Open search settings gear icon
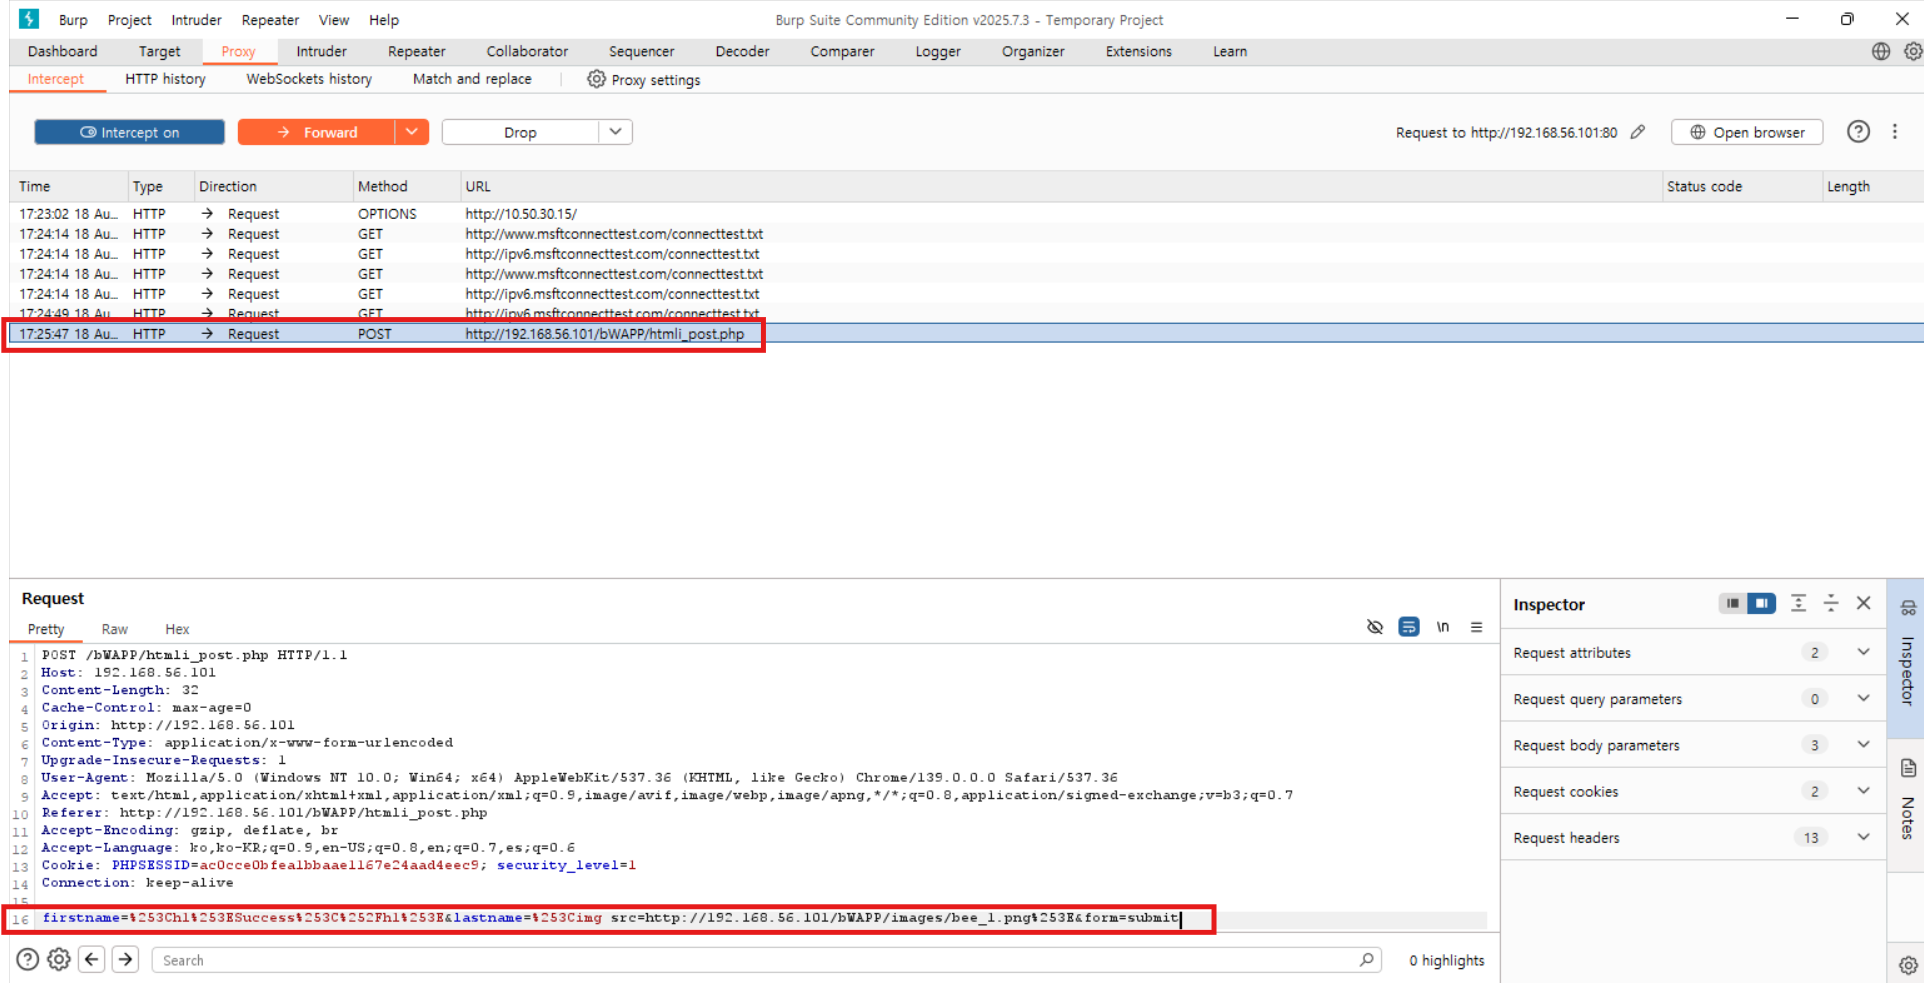Screen dimensions: 1924x983 pos(59,959)
